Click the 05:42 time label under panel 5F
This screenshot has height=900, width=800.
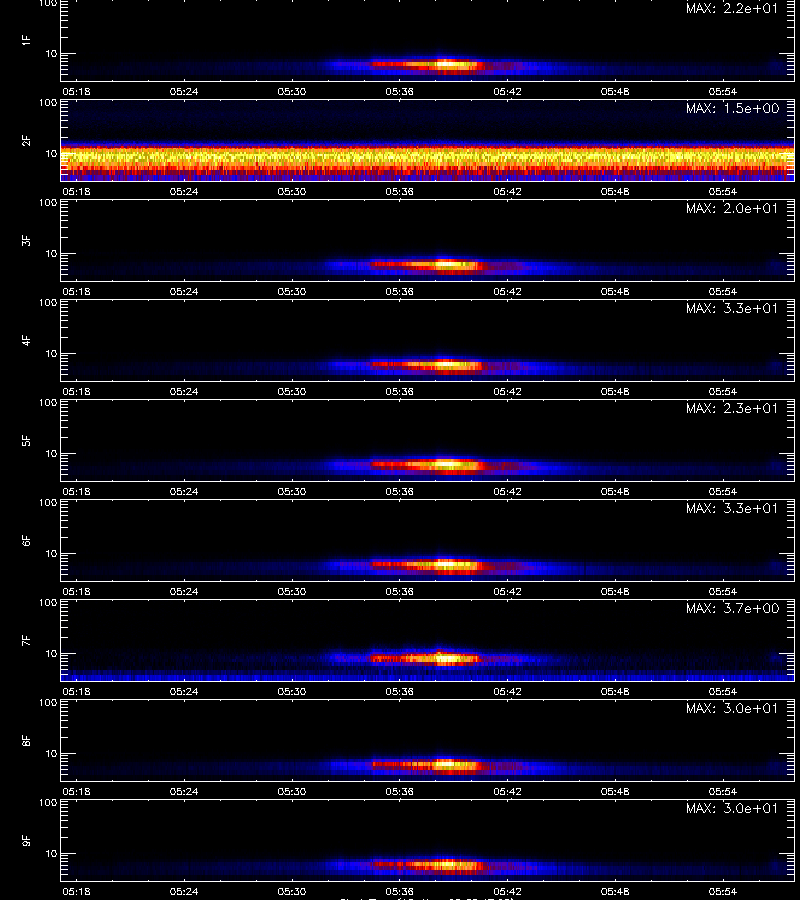(507, 491)
